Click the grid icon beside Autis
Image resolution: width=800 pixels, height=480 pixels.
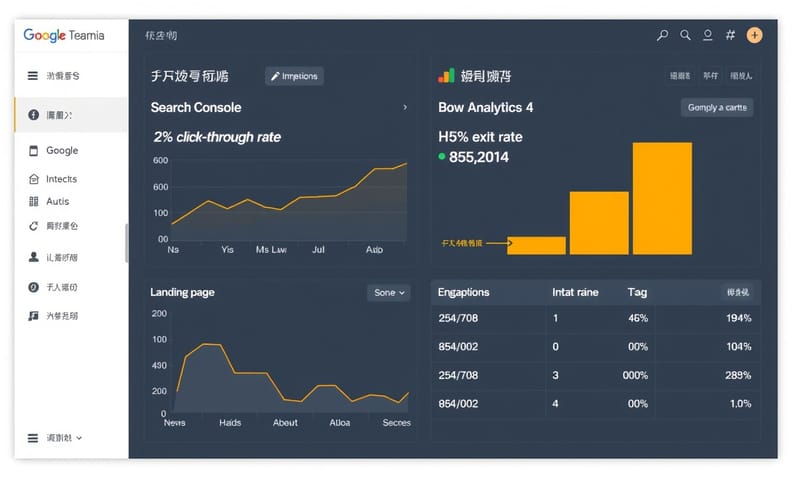pos(33,201)
